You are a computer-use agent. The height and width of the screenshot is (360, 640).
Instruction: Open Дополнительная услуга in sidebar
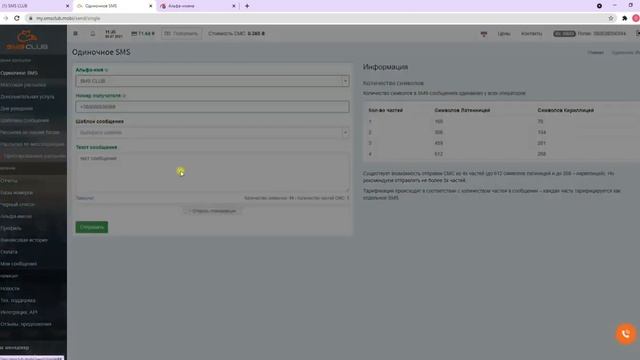pos(27,97)
